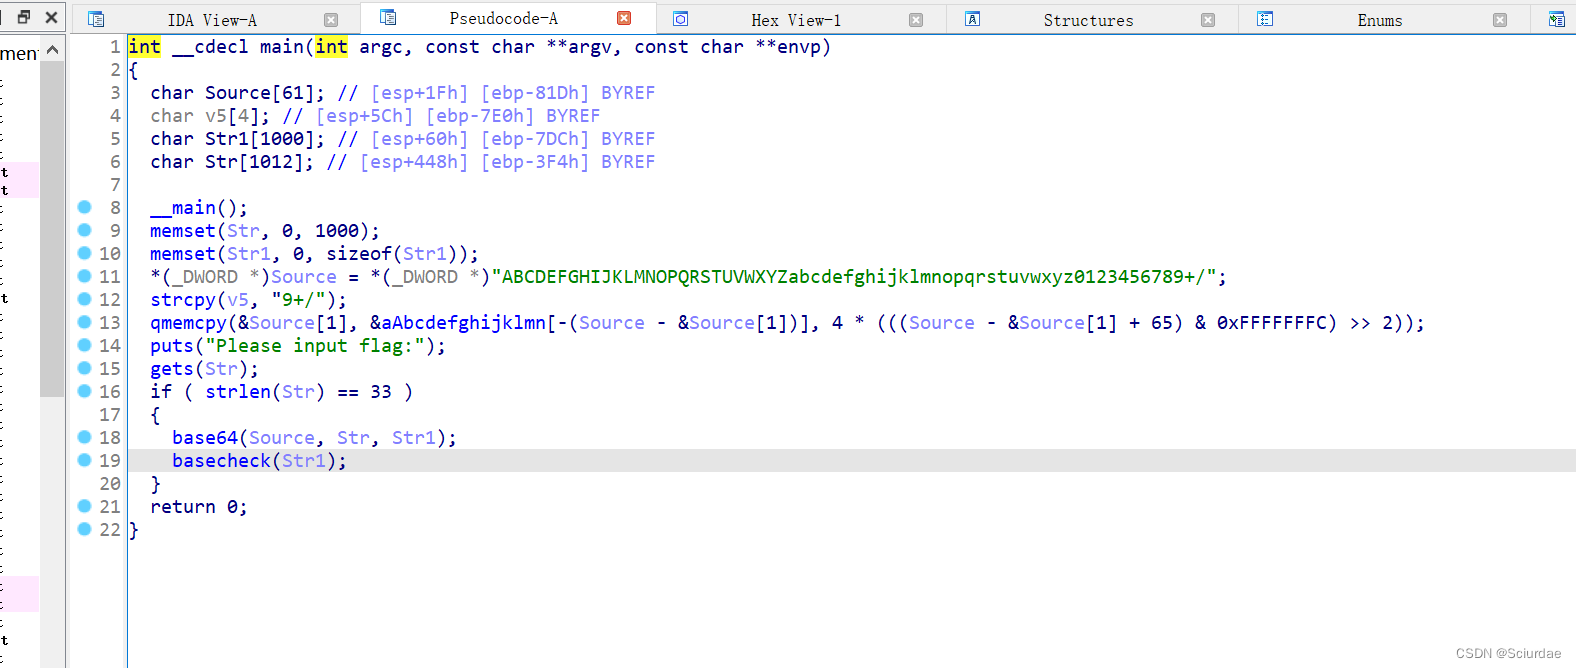Viewport: 1576px width, 668px height.
Task: Close the Enums tab
Action: tap(1500, 20)
